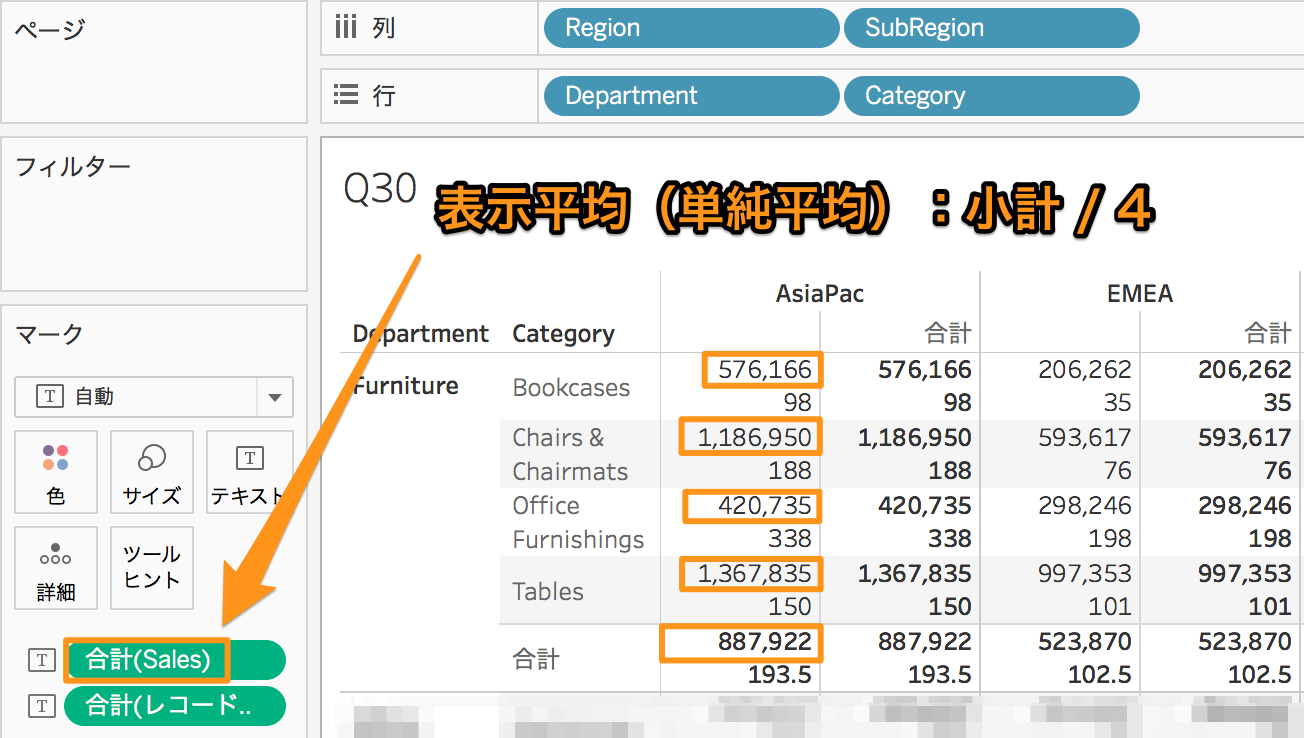The width and height of the screenshot is (1304, 738).
Task: Click the マーク card title
Action: tap(49, 334)
